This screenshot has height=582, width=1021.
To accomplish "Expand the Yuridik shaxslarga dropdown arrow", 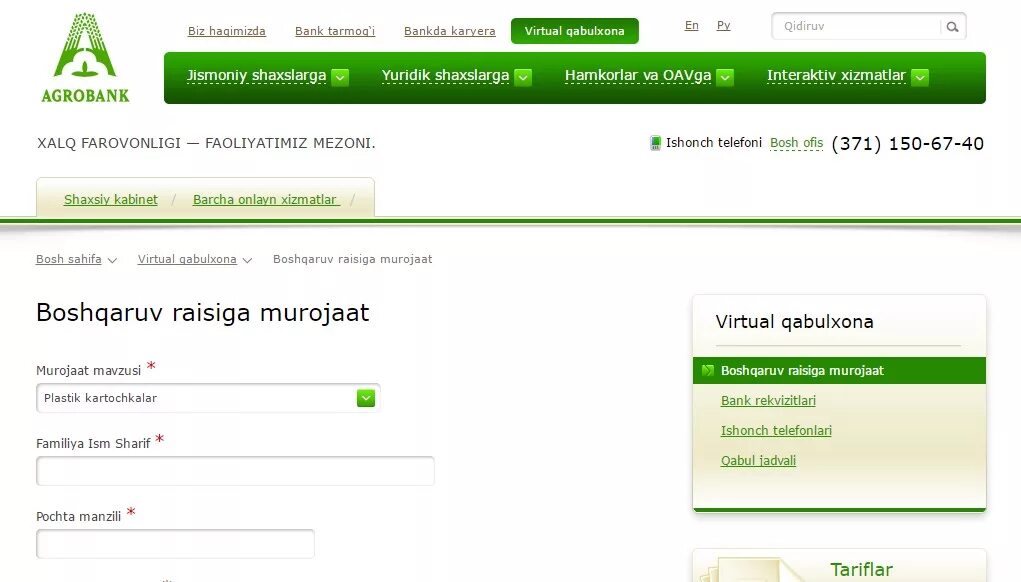I will click(x=523, y=77).
